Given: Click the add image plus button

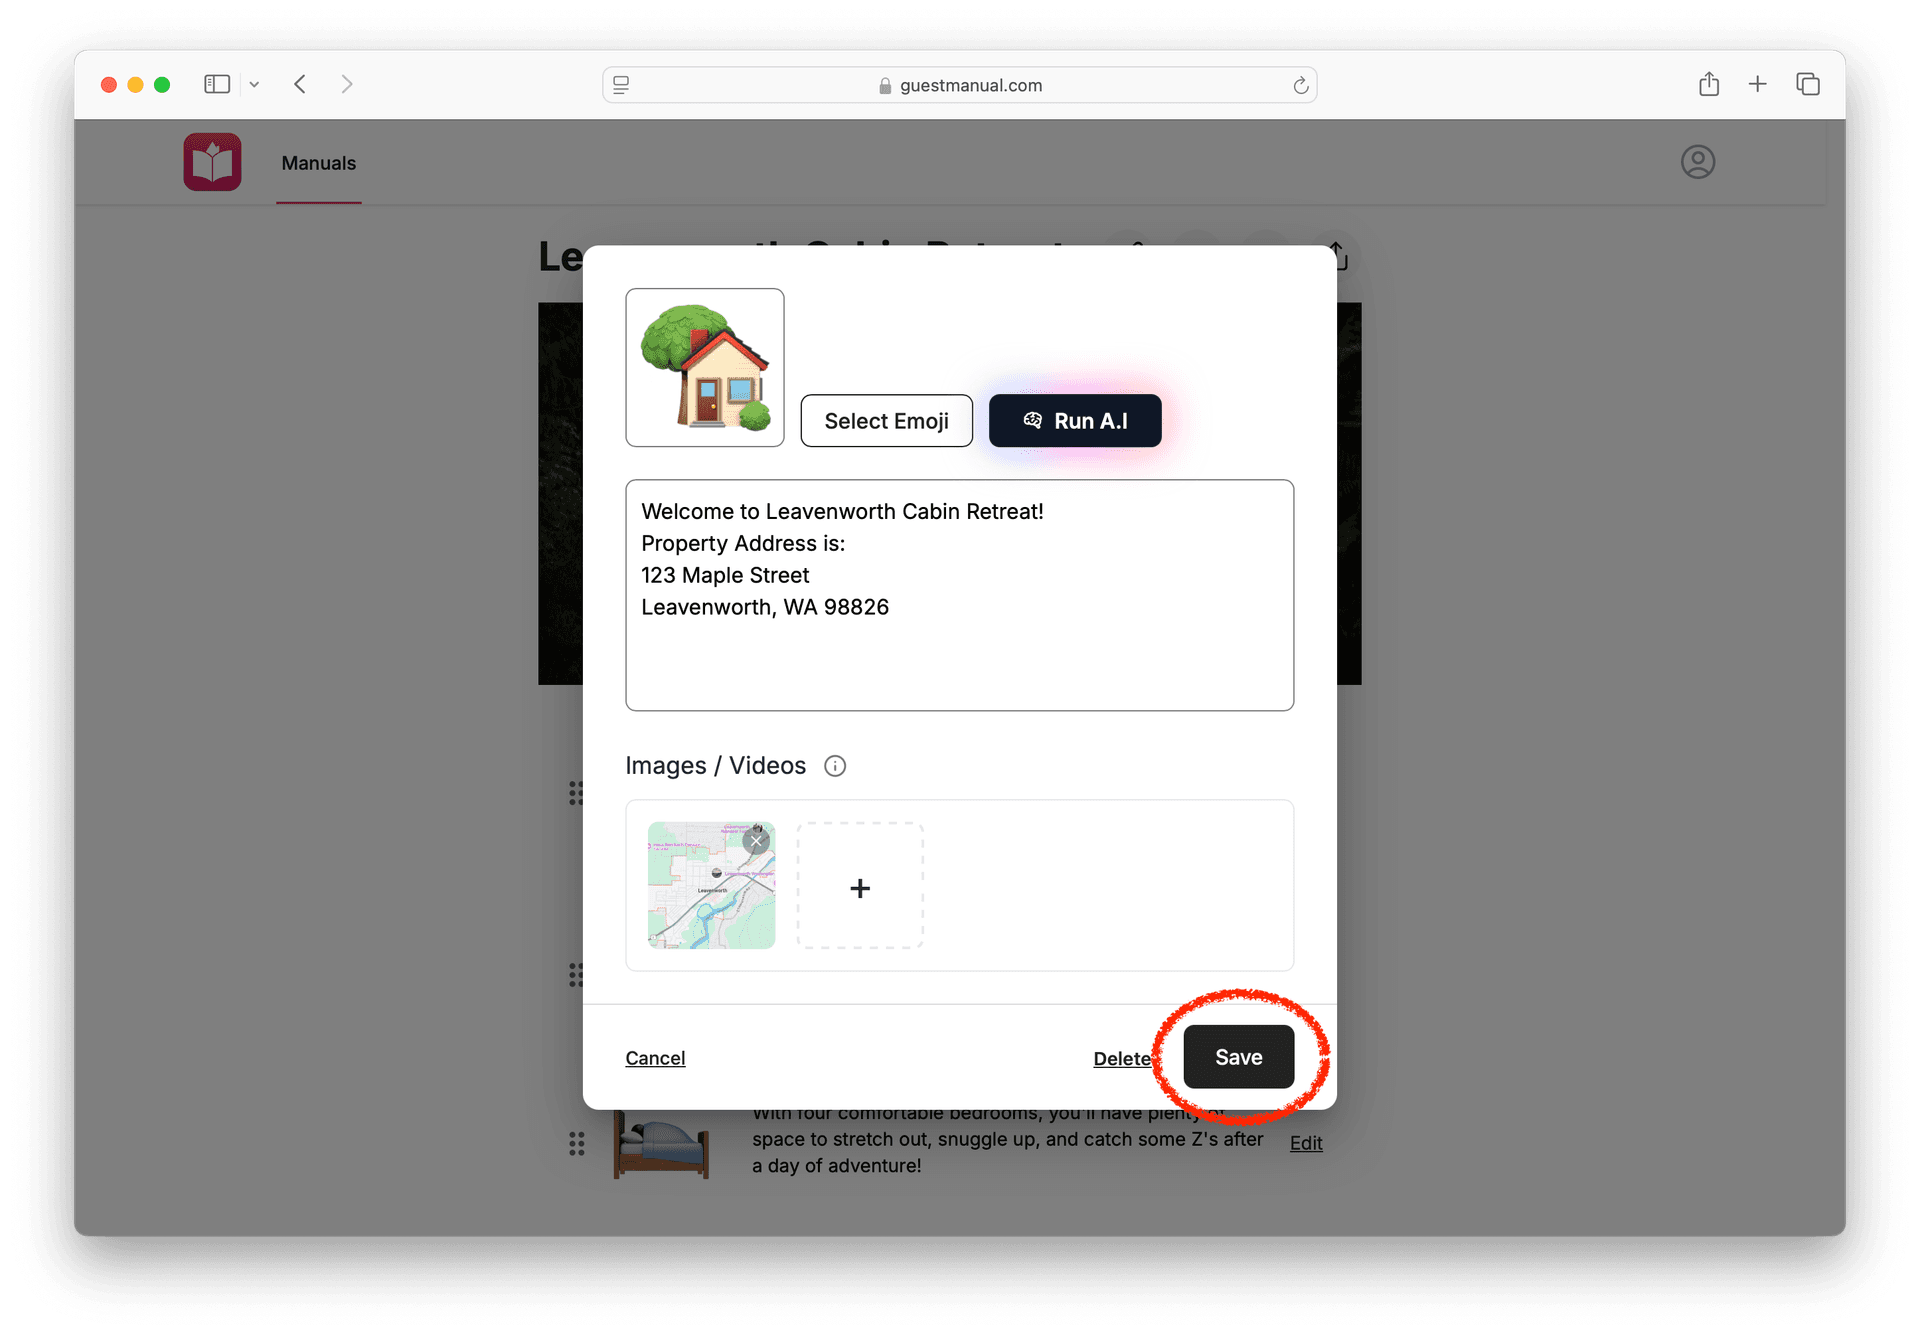Looking at the screenshot, I should [x=862, y=887].
